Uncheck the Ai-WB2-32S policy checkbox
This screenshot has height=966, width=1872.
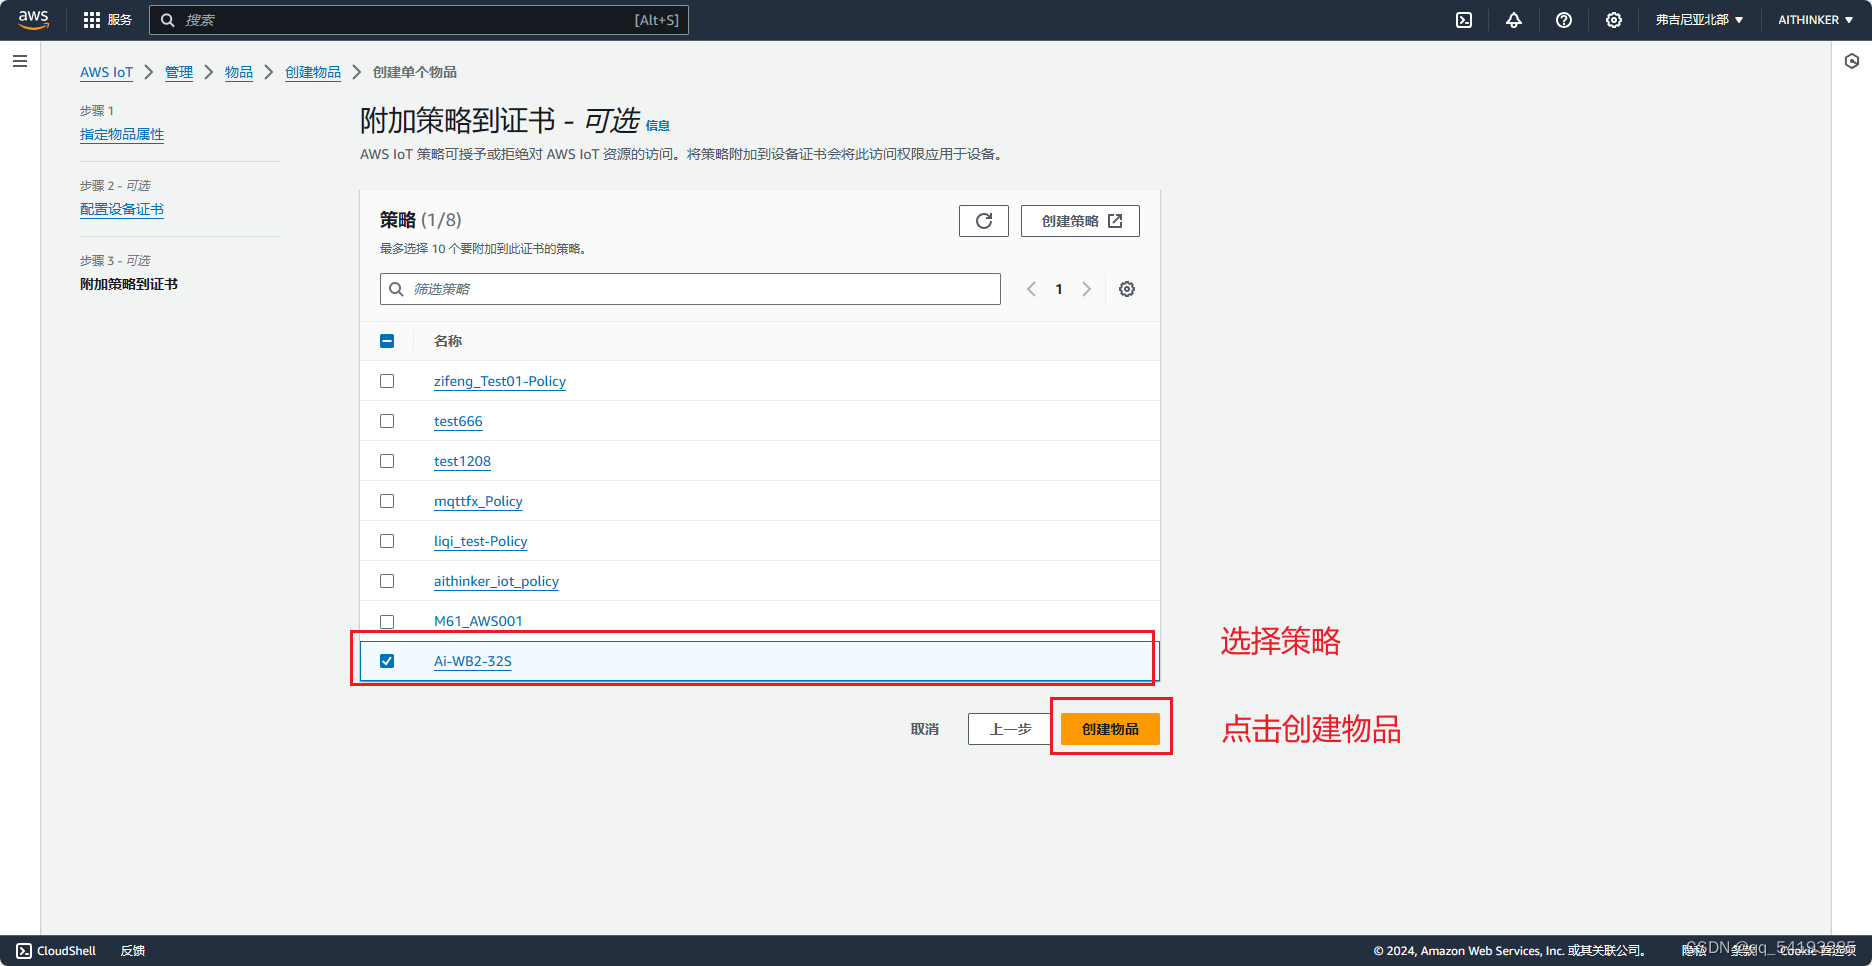(387, 661)
